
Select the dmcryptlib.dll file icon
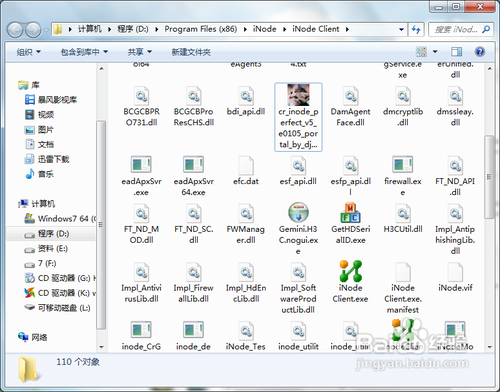(x=403, y=96)
